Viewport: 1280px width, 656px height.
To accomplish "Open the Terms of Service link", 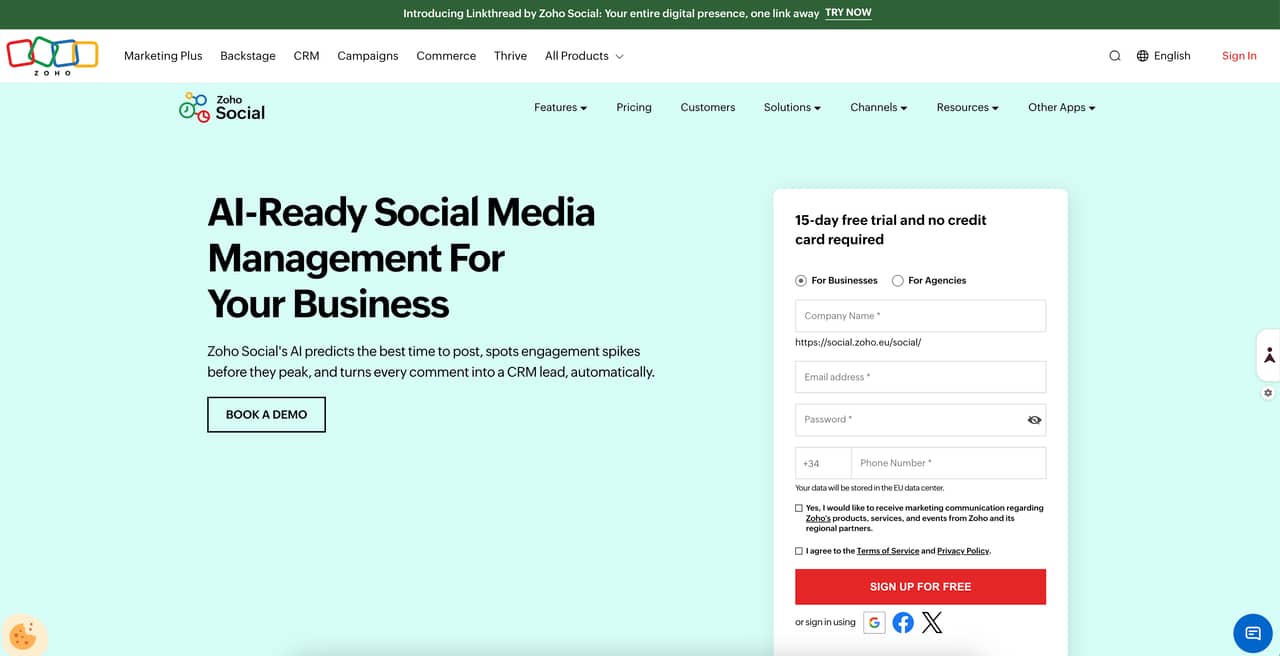I will click(x=888, y=551).
